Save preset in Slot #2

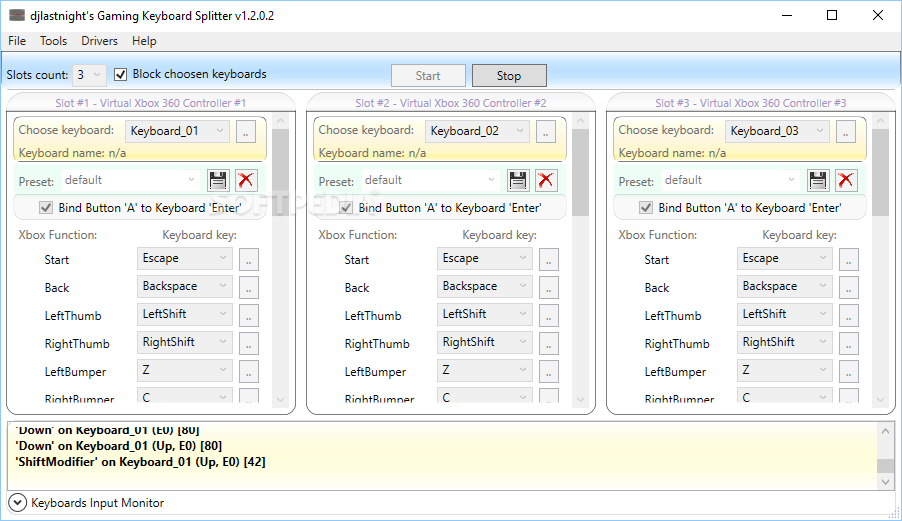click(x=518, y=181)
